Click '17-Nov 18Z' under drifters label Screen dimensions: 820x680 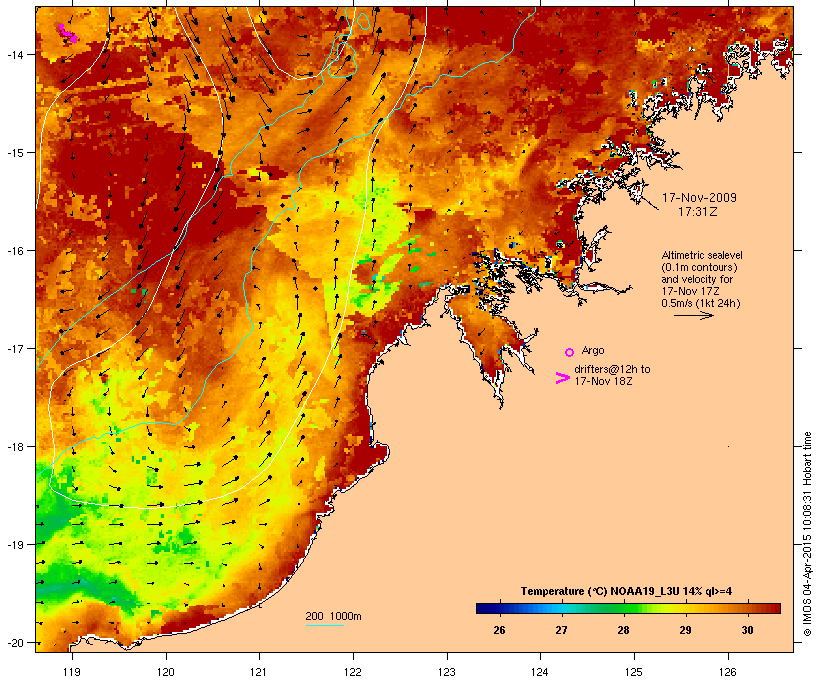point(603,381)
